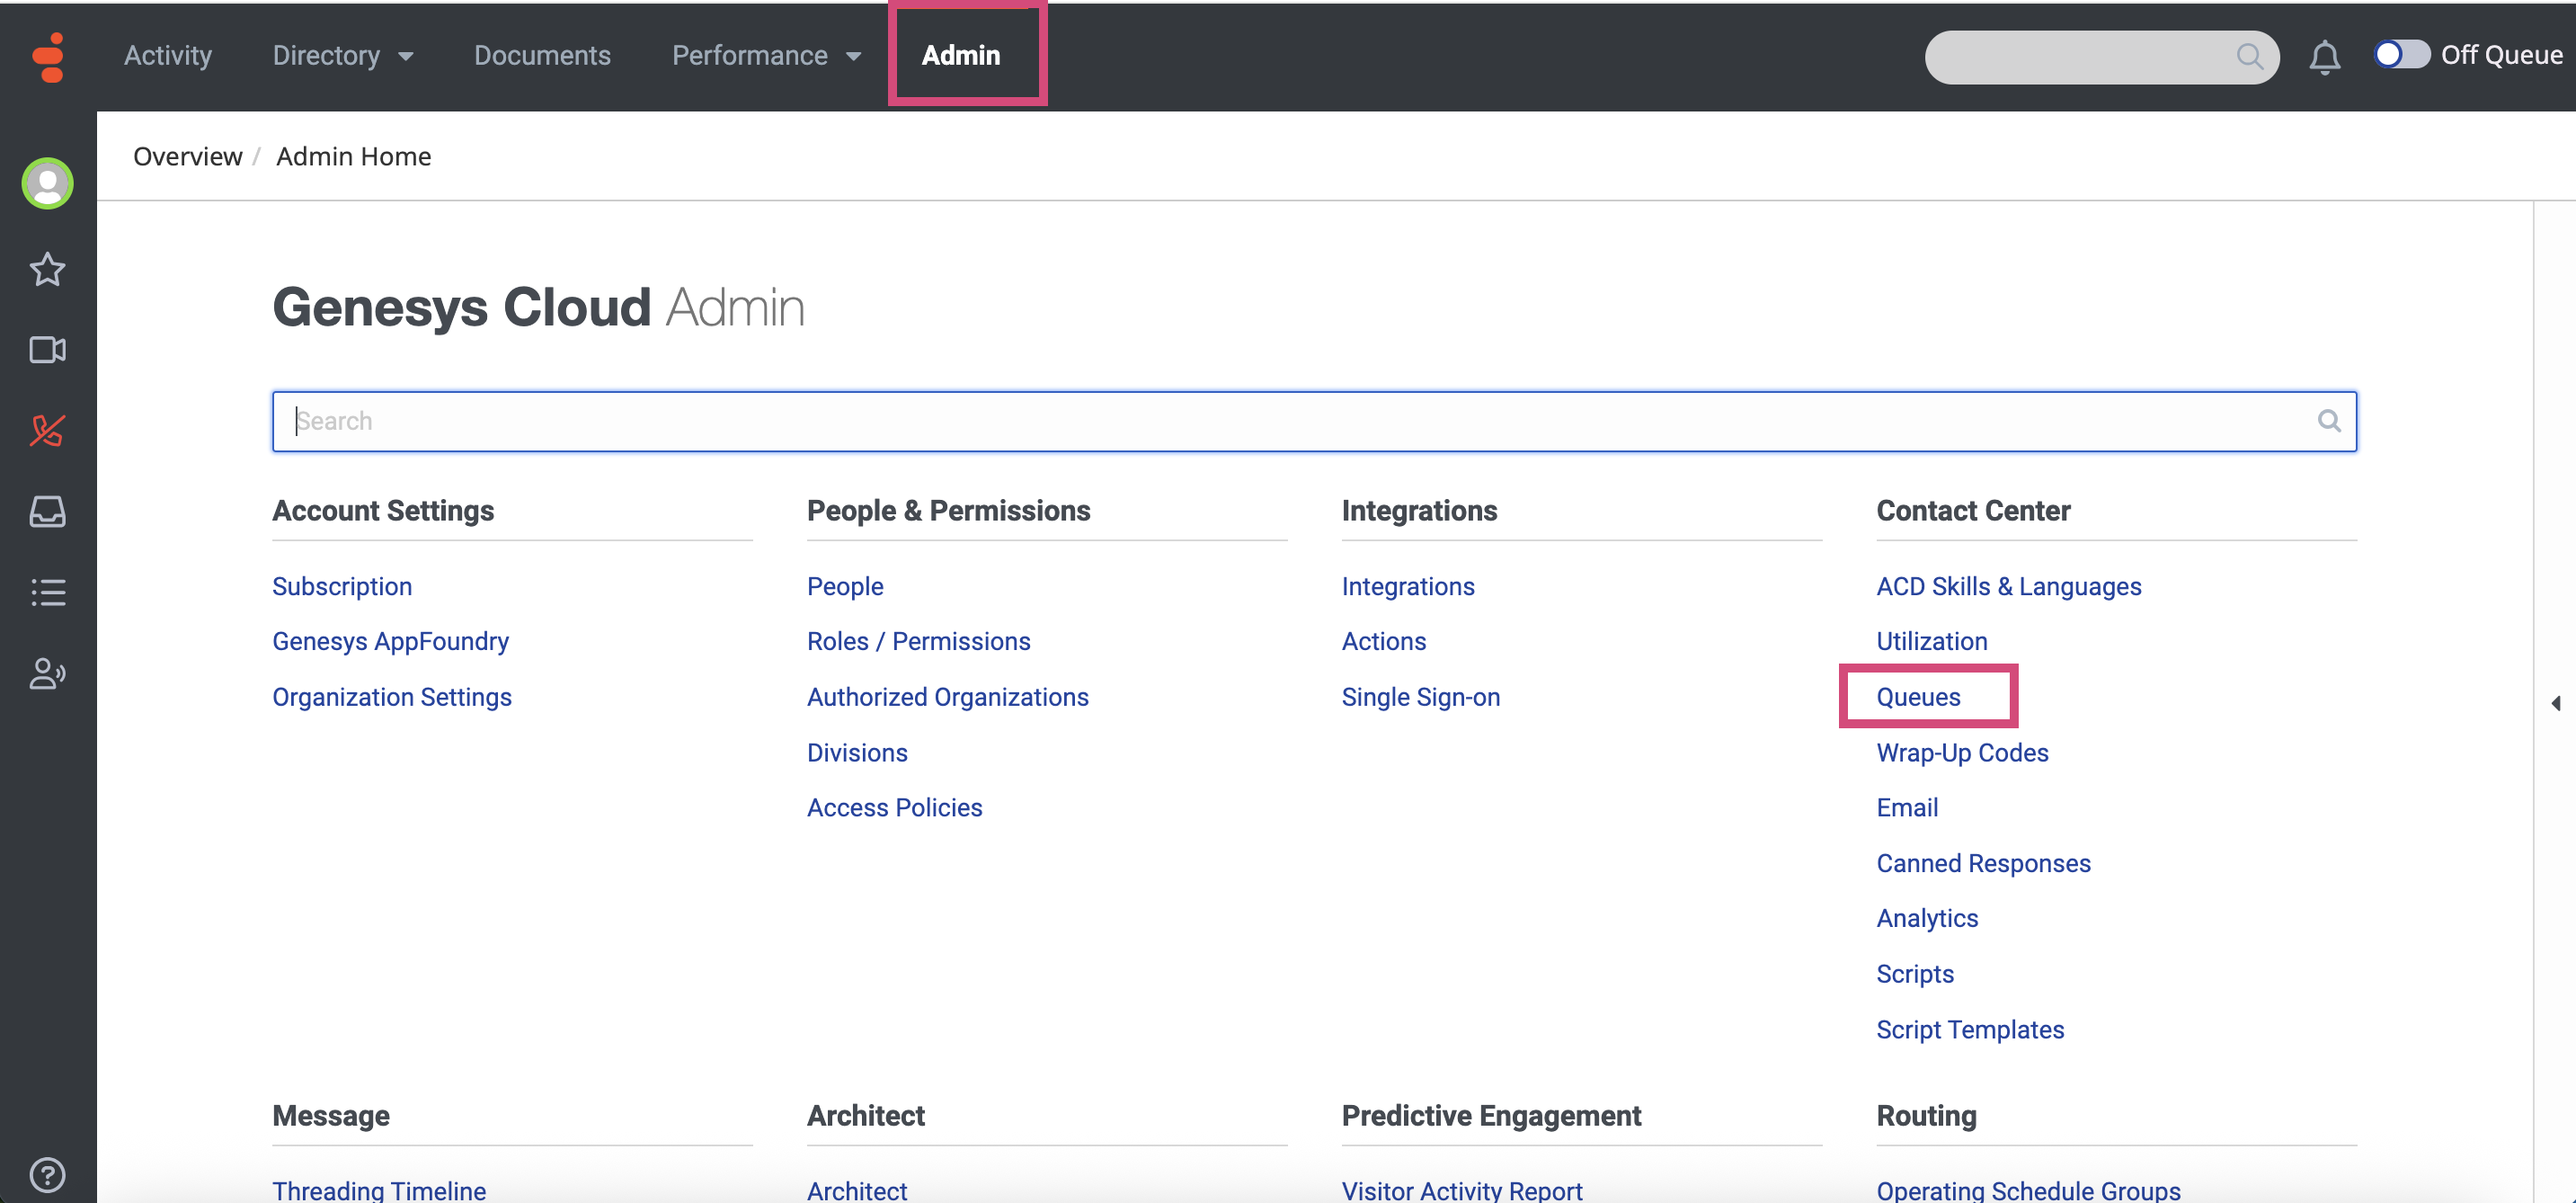Open the notifications bell
Screen dimensions: 2576x1203
[2324, 58]
